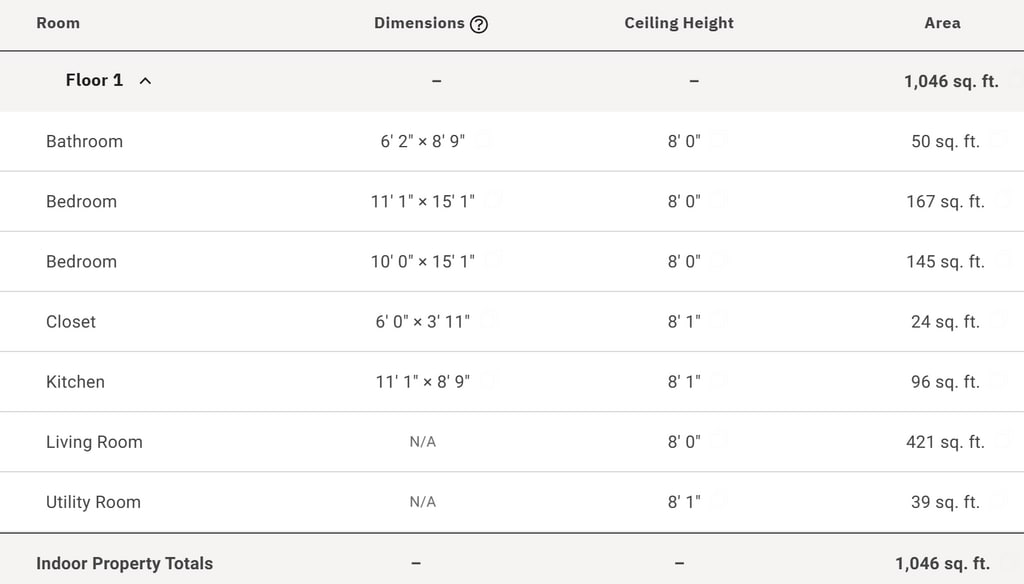This screenshot has height=584, width=1024.
Task: Click the Floor 1 row label
Action: (x=94, y=80)
